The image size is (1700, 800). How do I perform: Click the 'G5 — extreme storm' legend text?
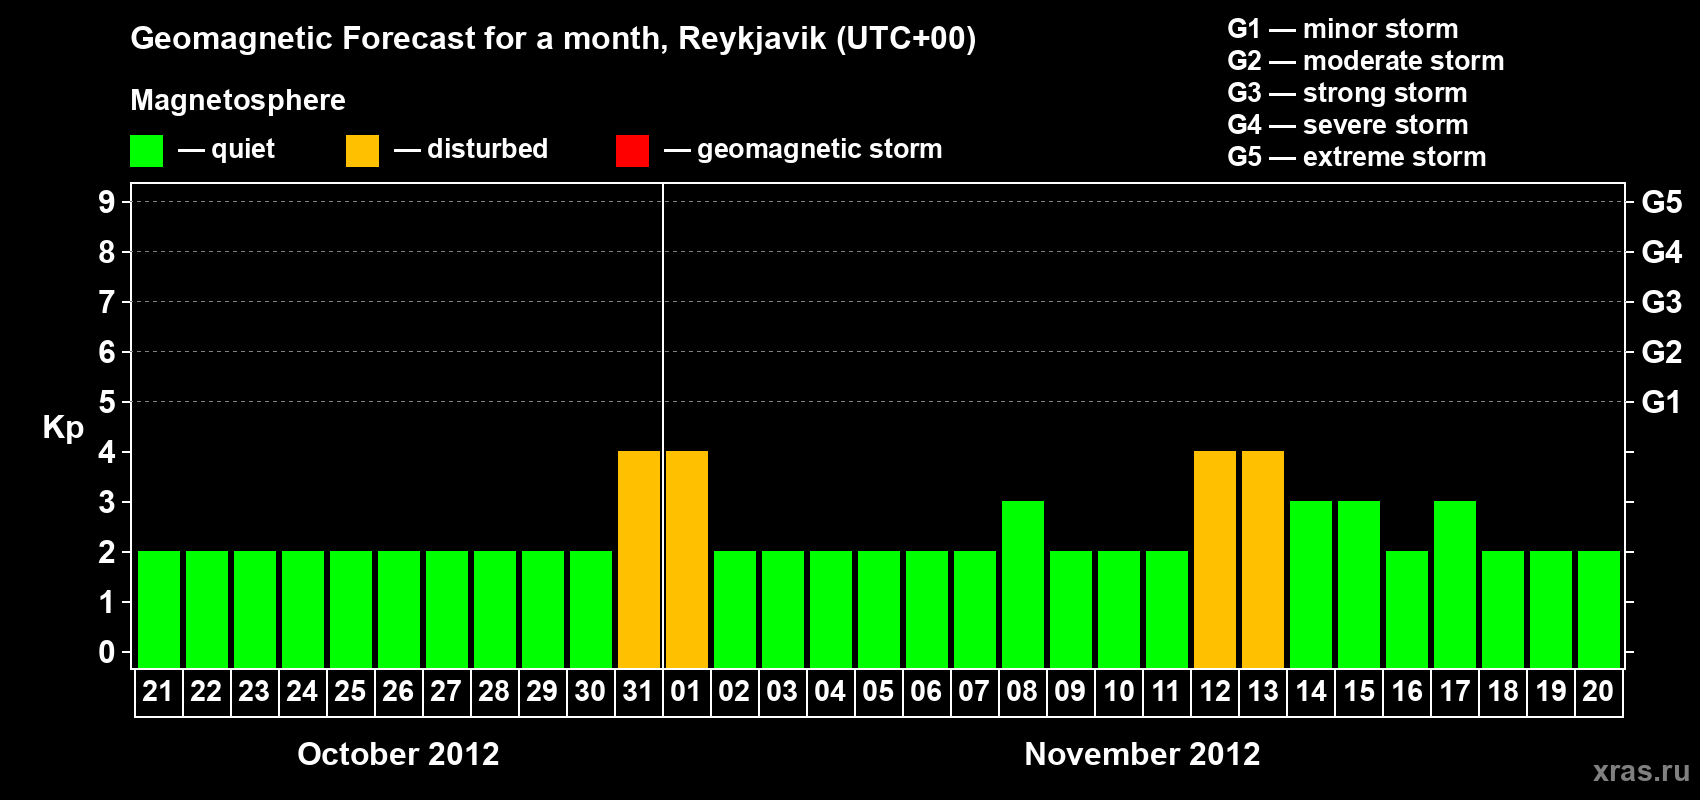coord(1356,157)
